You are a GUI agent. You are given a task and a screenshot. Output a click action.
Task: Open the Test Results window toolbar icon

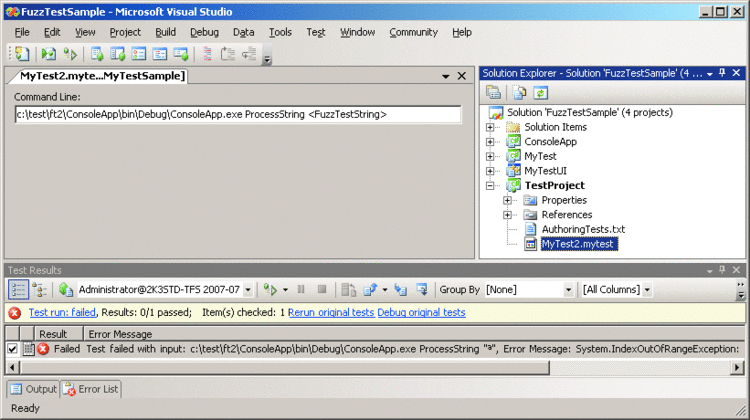coord(139,54)
